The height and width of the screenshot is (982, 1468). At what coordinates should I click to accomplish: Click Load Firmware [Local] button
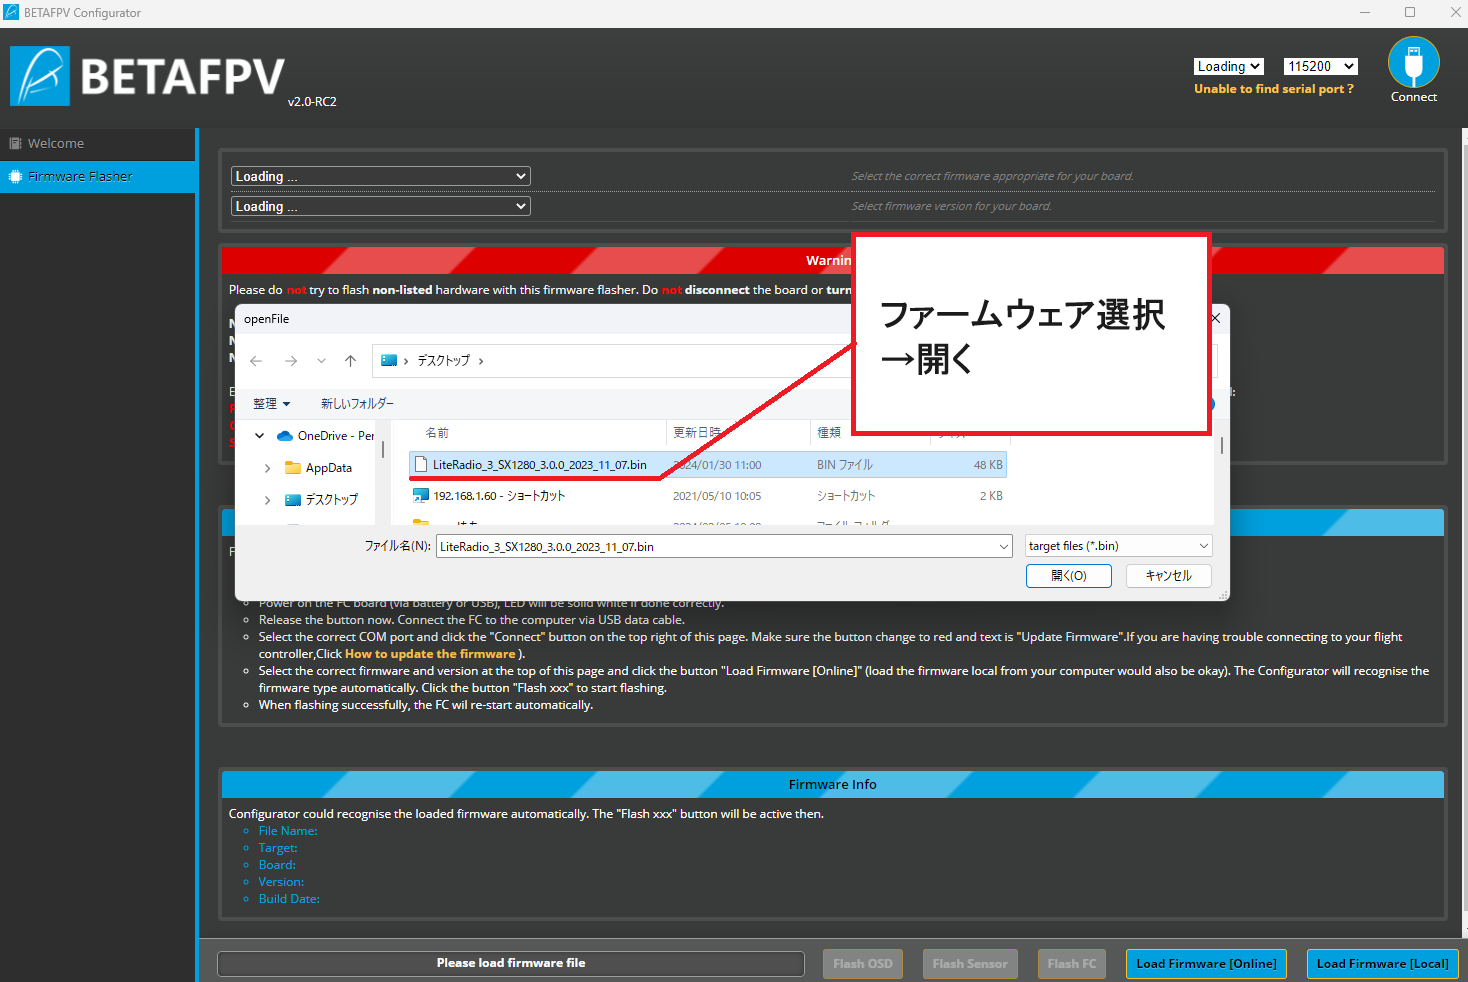coord(1382,964)
